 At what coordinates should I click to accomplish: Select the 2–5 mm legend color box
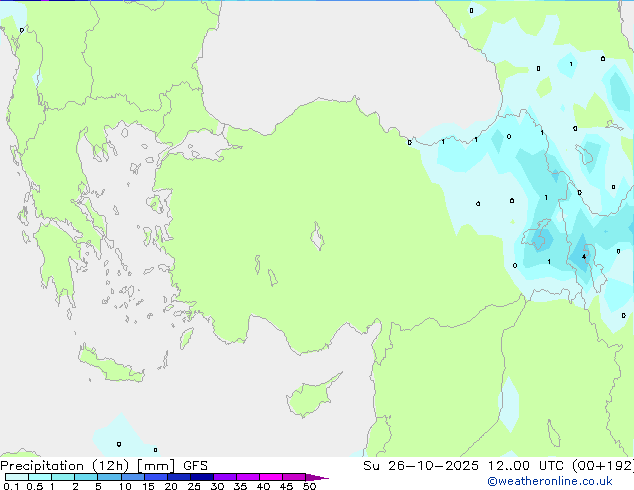click(x=86, y=477)
